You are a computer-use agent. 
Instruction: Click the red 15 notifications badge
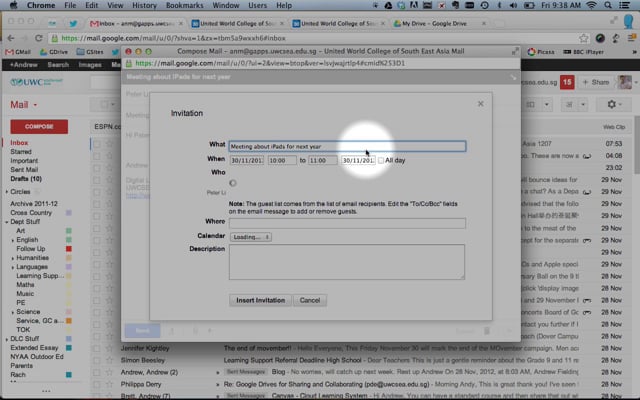coord(567,82)
